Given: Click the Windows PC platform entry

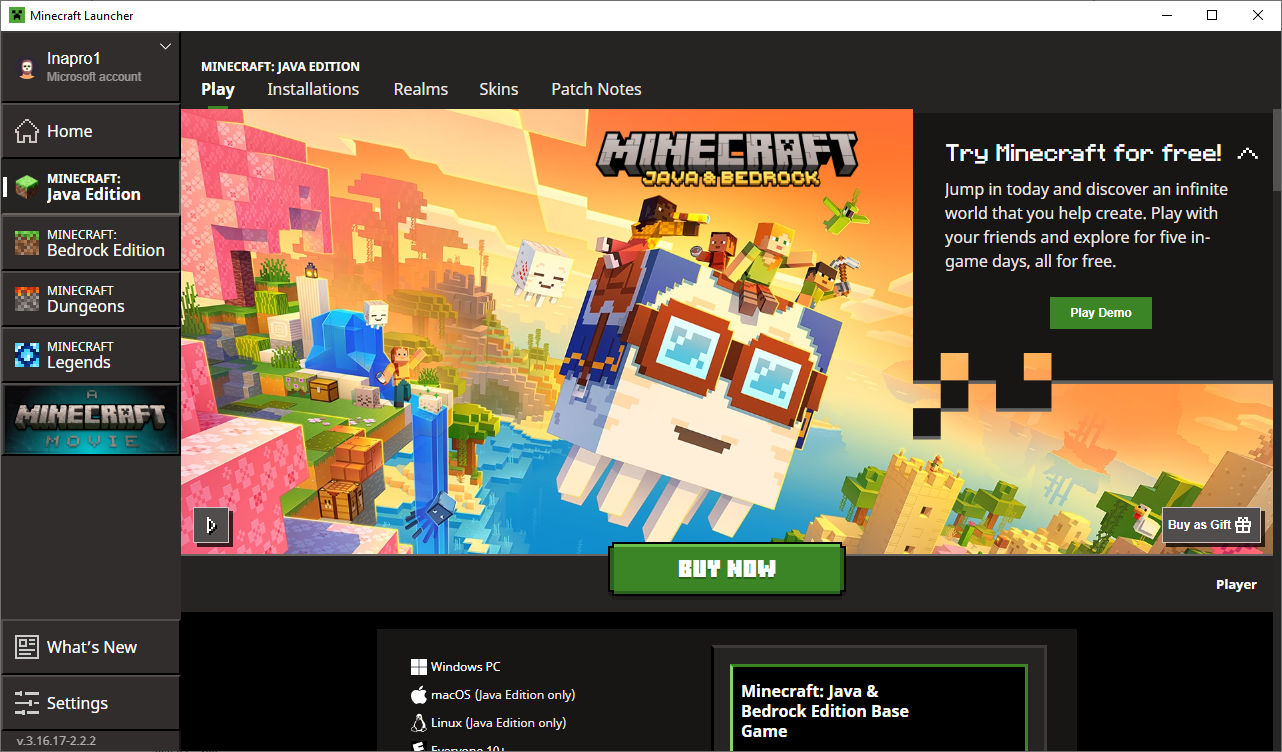Looking at the screenshot, I should coord(455,667).
